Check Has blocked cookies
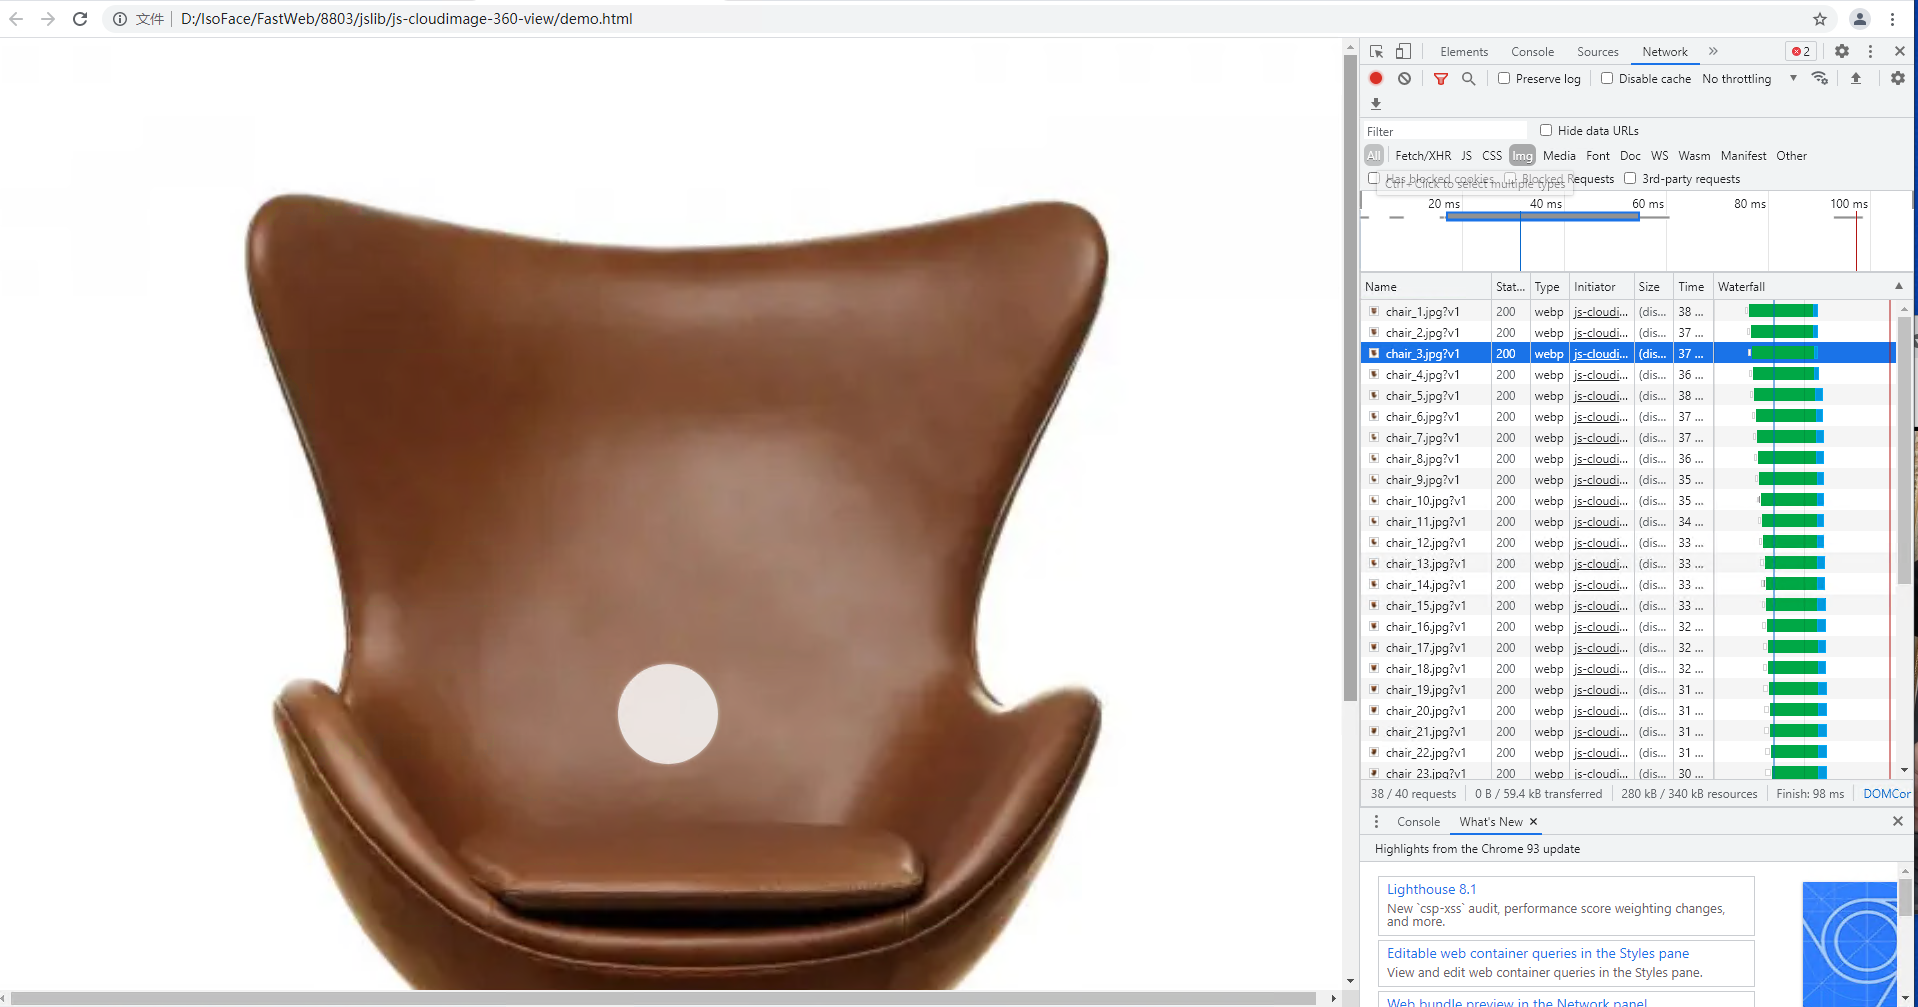This screenshot has width=1918, height=1007. pyautogui.click(x=1374, y=178)
